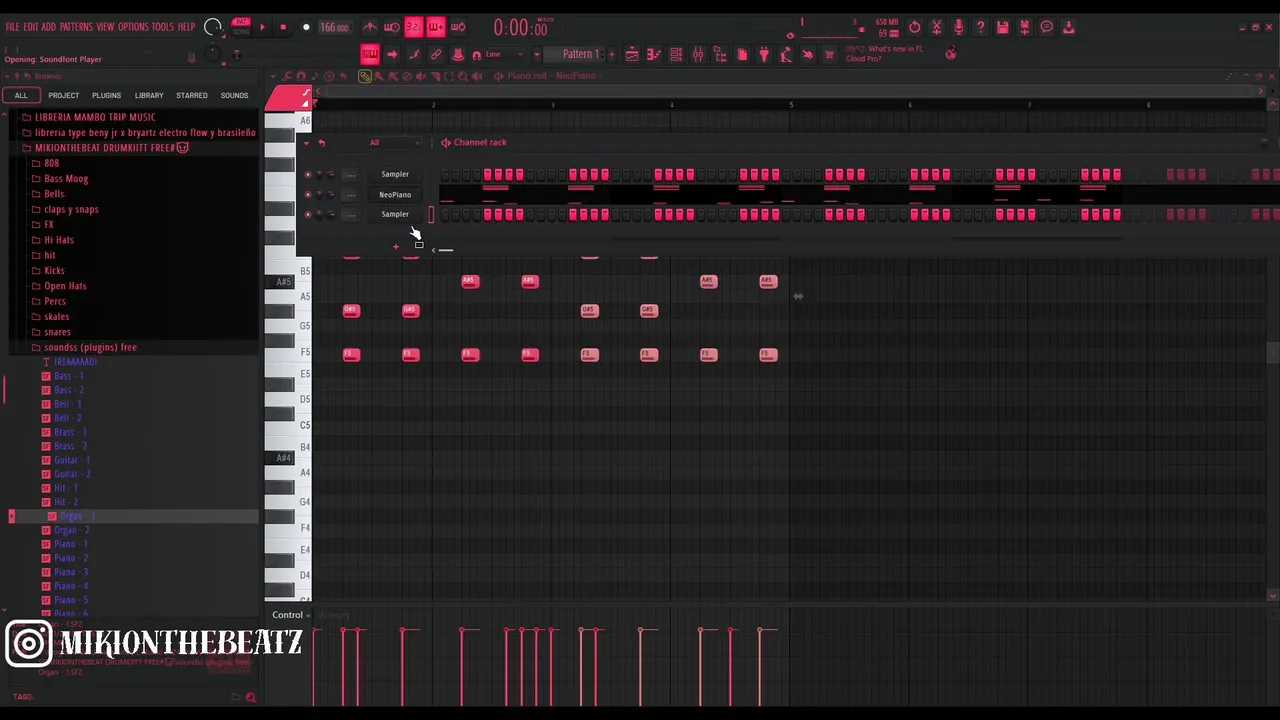The image size is (1280, 720).
Task: Toggle the record button
Action: tap(306, 27)
